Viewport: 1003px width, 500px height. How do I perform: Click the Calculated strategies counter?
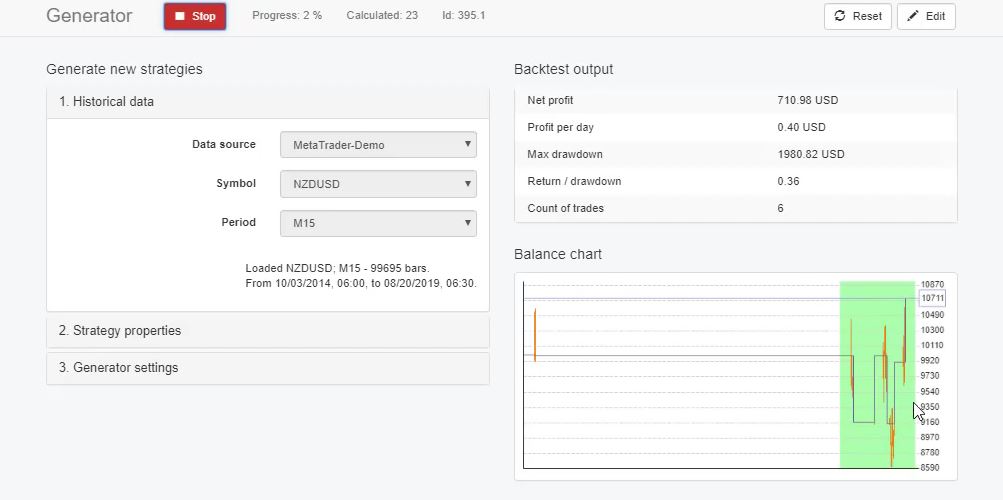(382, 16)
